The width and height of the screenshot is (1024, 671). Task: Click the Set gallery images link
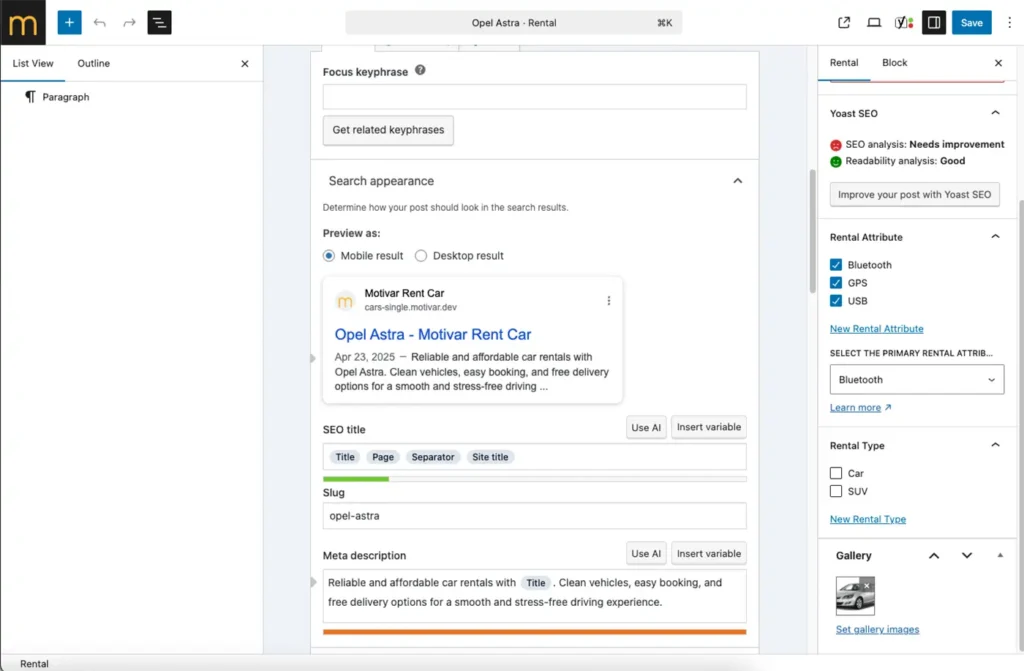[877, 629]
